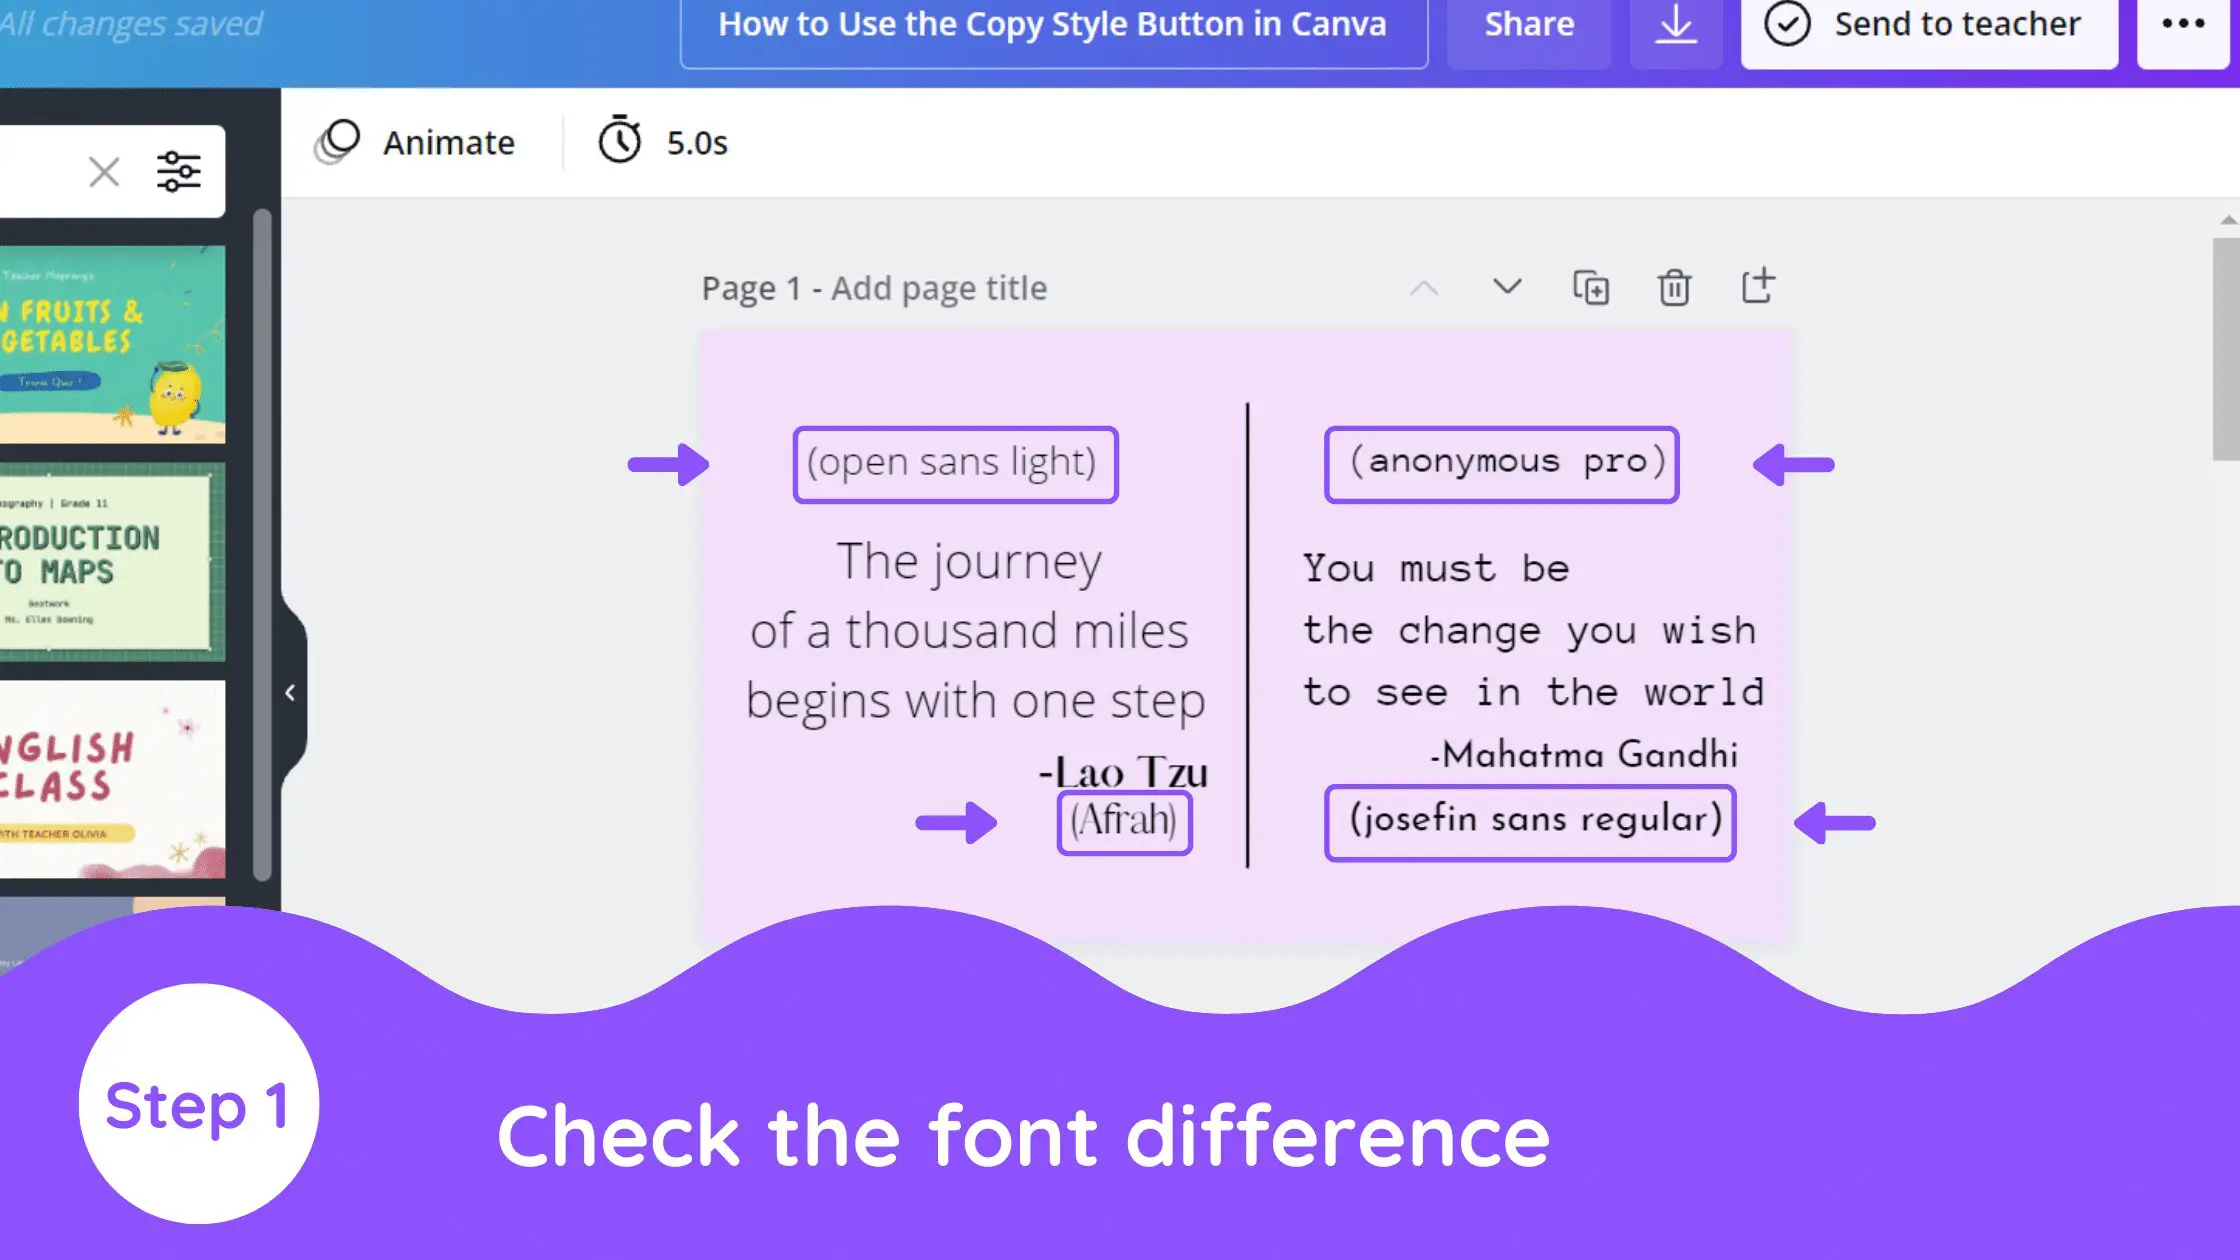This screenshot has height=1260, width=2240.
Task: Duplicate Page 1
Action: click(1592, 288)
